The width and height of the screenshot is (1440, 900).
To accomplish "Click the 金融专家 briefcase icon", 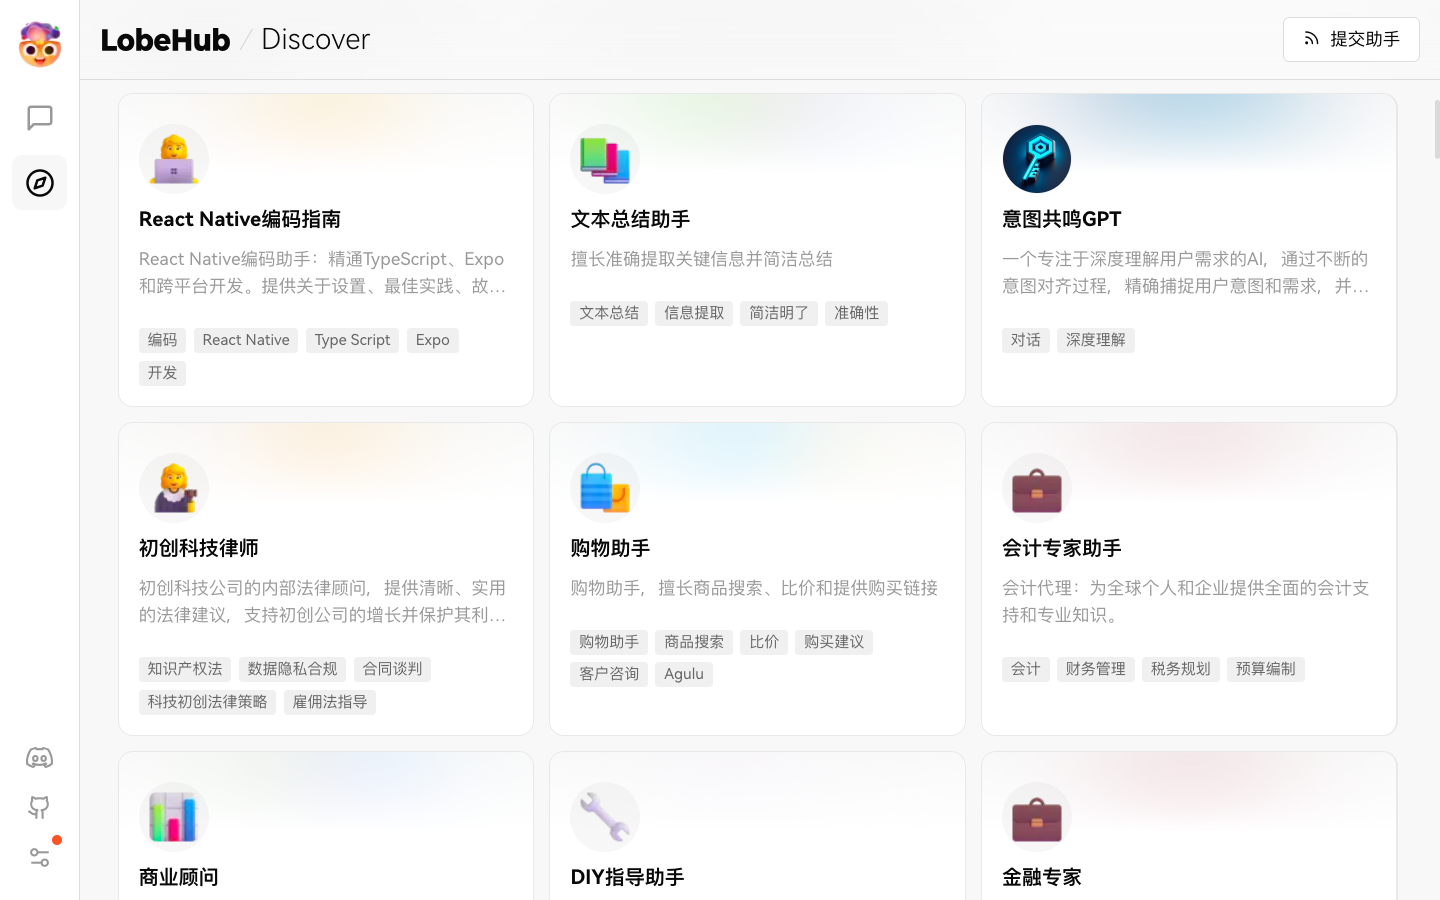I will [1037, 817].
